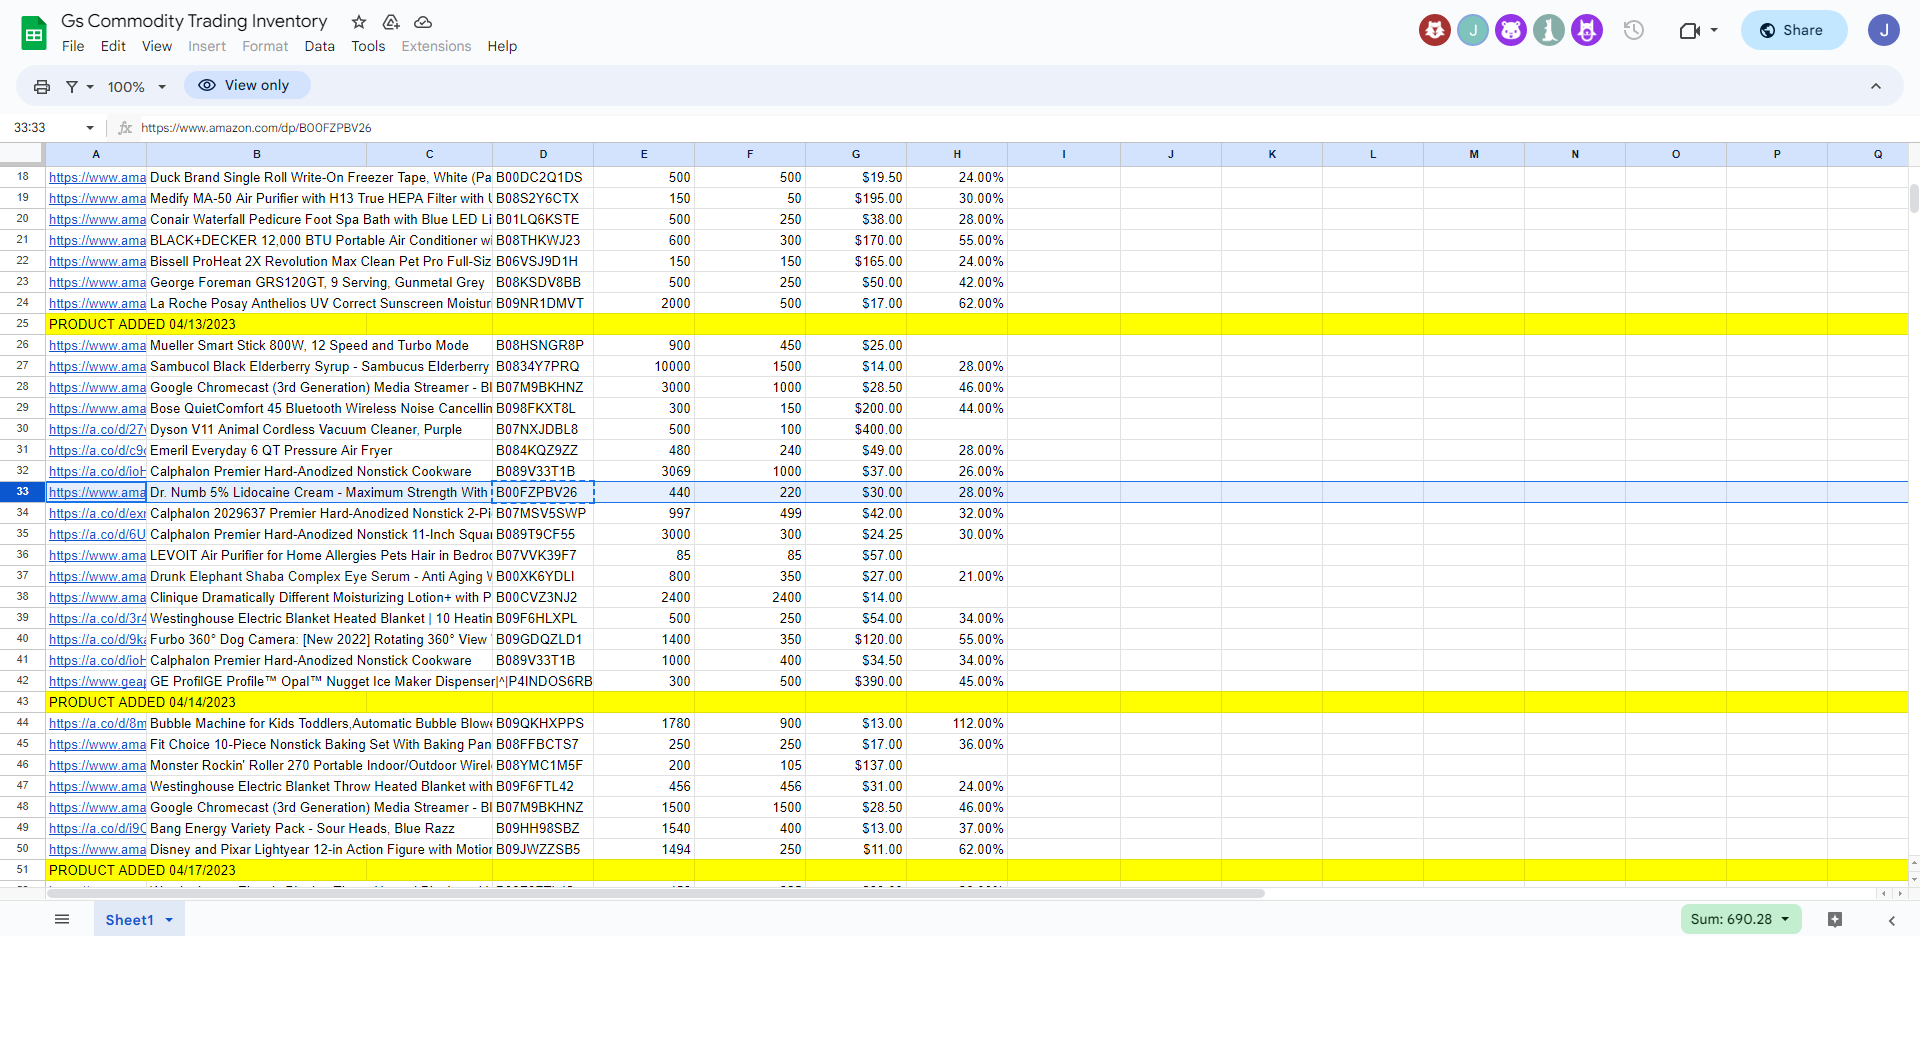Image resolution: width=1922 pixels, height=1042 pixels.
Task: Click the select-all corner box
Action: 22,154
